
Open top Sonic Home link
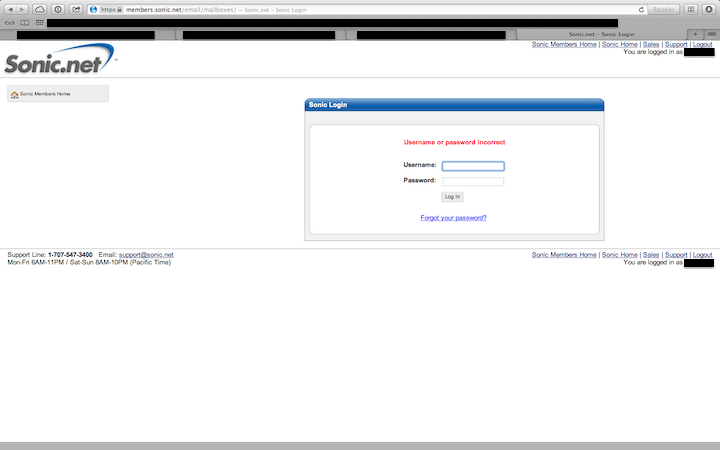pyautogui.click(x=619, y=45)
